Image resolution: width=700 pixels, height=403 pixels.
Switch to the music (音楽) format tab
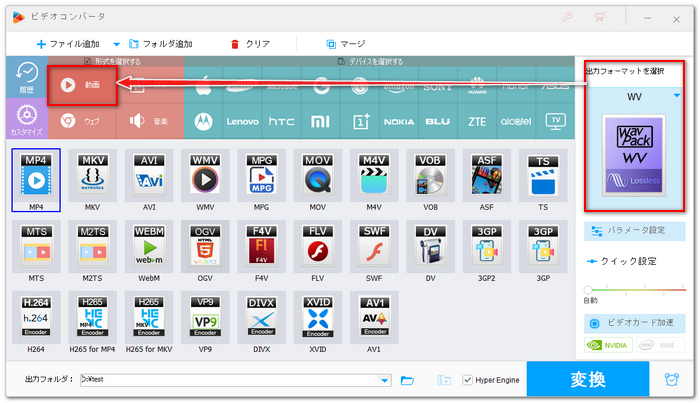(x=150, y=121)
